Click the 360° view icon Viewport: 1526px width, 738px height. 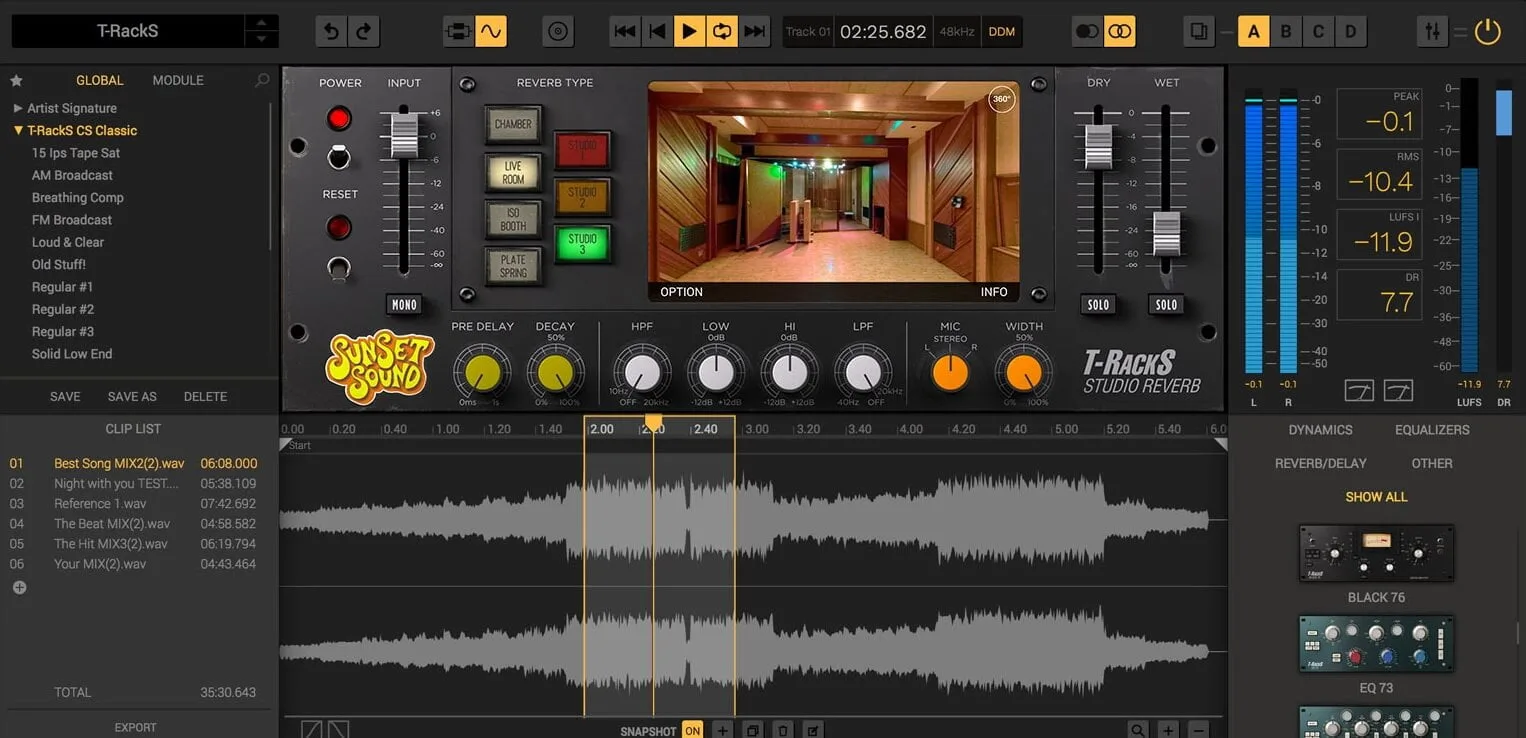pyautogui.click(x=1001, y=99)
